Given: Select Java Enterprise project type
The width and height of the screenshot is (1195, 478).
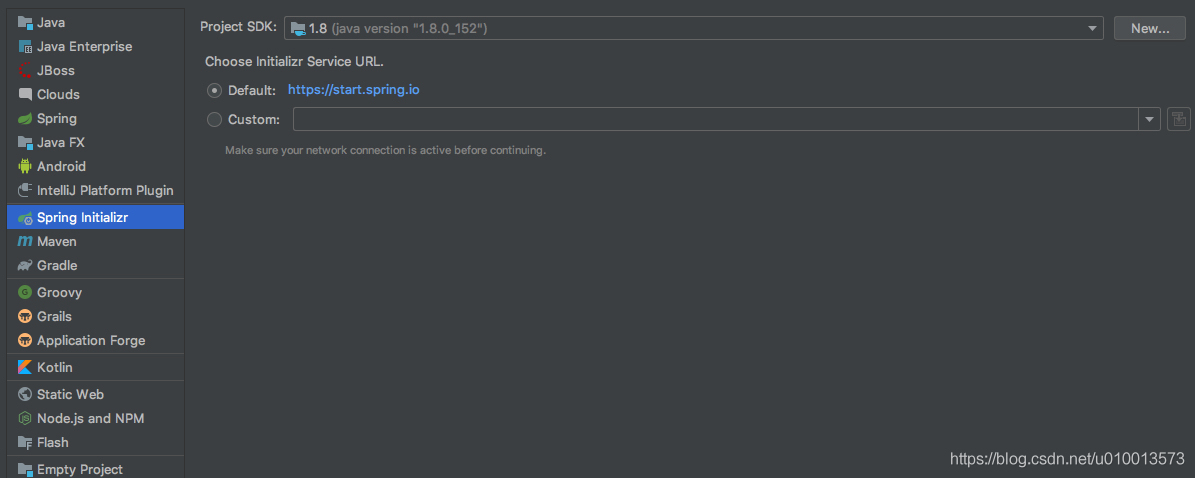Looking at the screenshot, I should point(84,46).
